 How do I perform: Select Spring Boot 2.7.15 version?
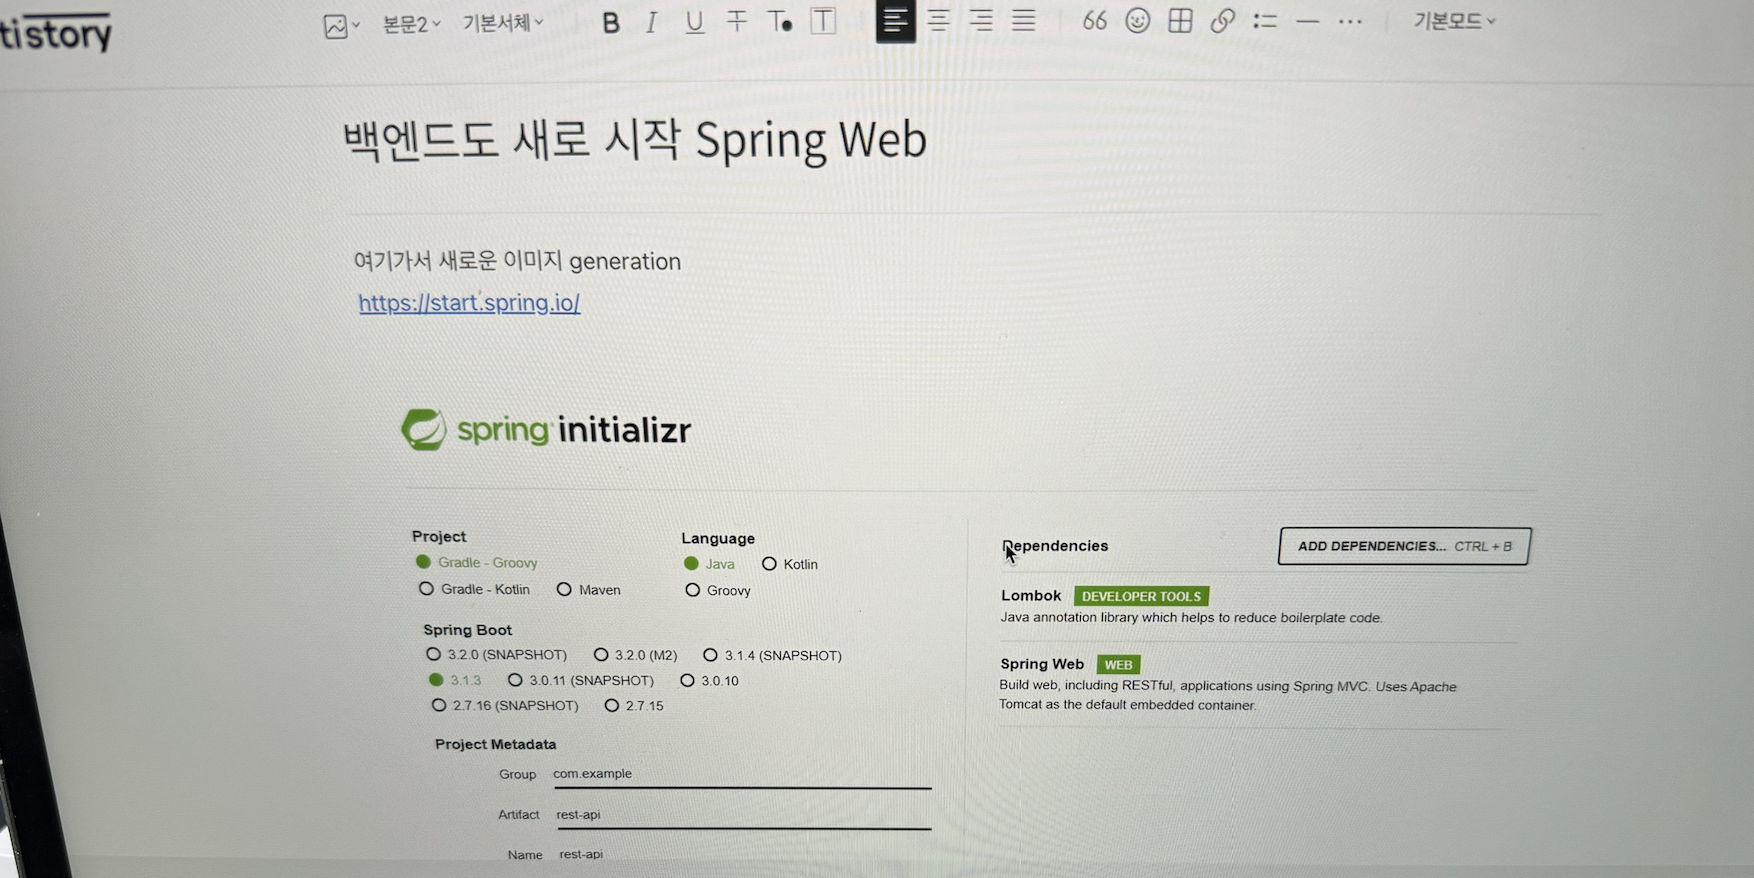634,705
